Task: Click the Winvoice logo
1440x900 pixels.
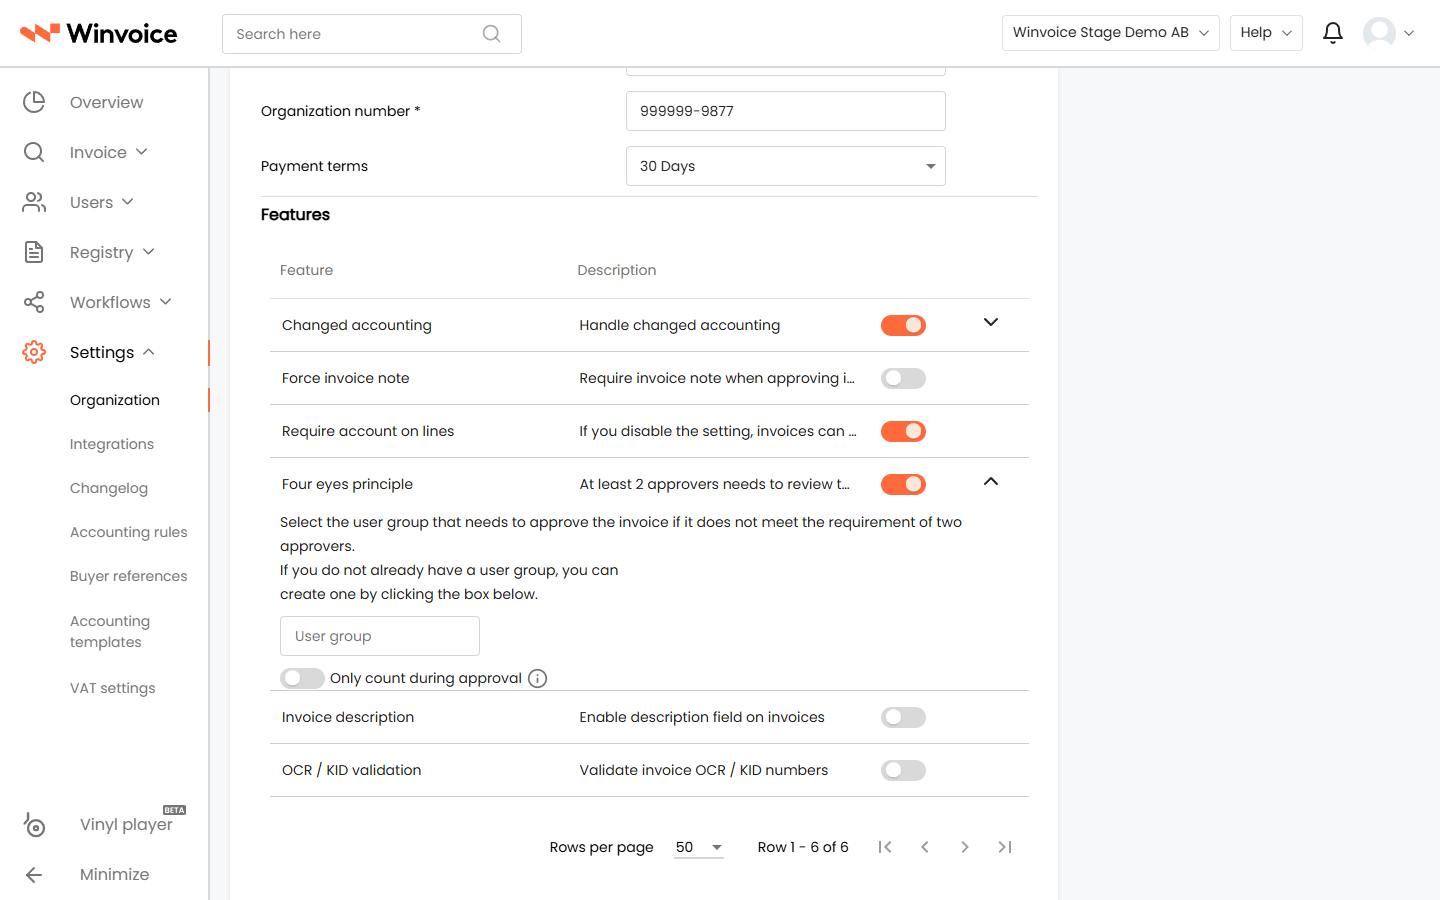Action: 99,34
